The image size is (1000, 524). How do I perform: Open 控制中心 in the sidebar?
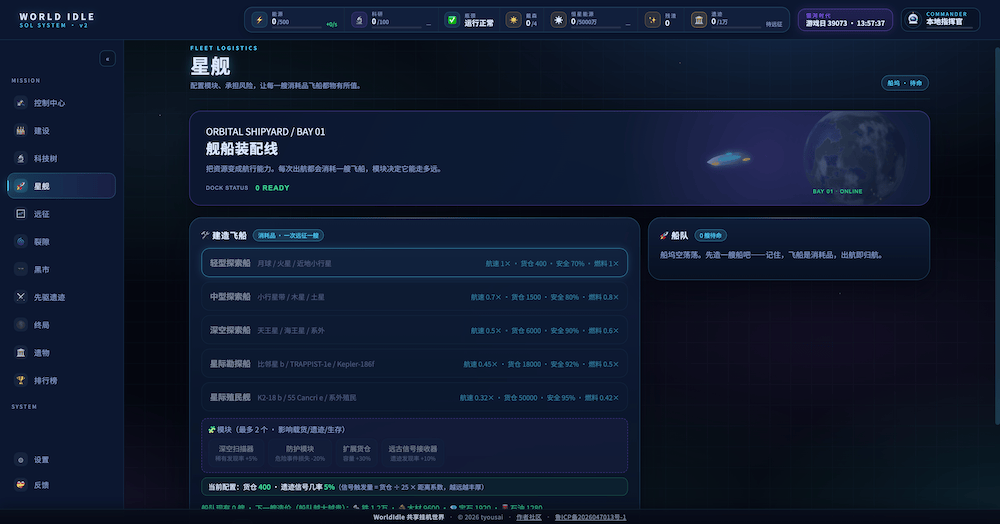61,103
